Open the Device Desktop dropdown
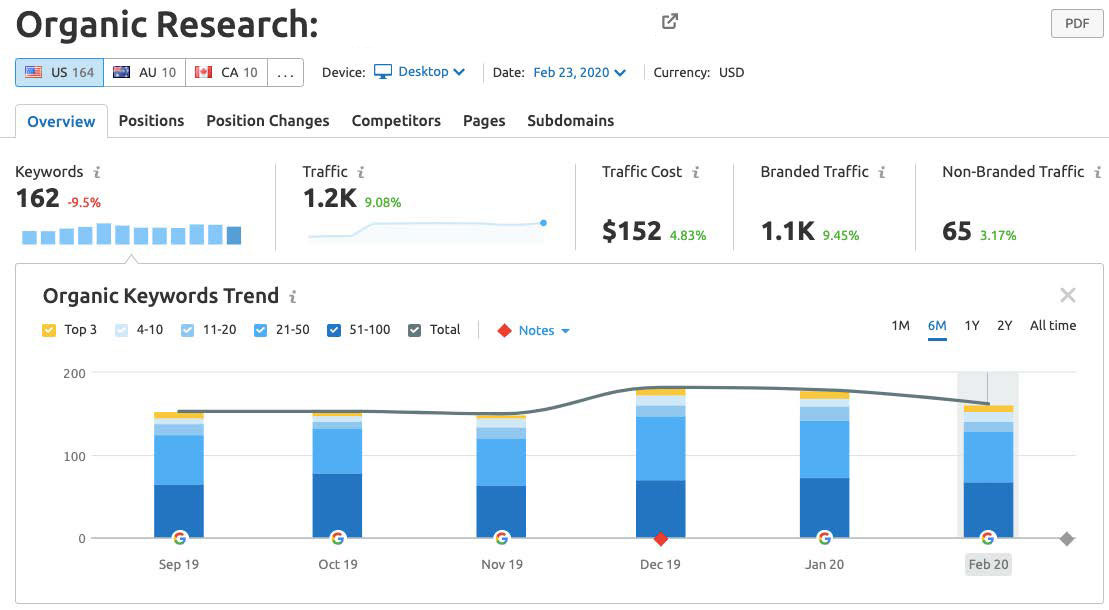Viewport: 1109px width, 610px height. (x=420, y=72)
